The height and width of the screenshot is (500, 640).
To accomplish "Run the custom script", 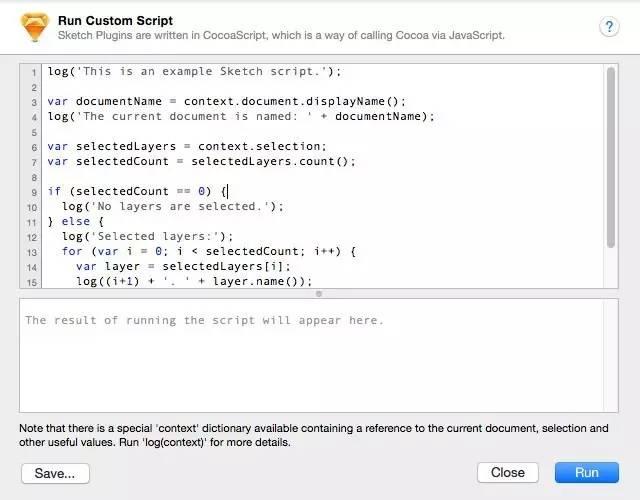I will click(587, 473).
